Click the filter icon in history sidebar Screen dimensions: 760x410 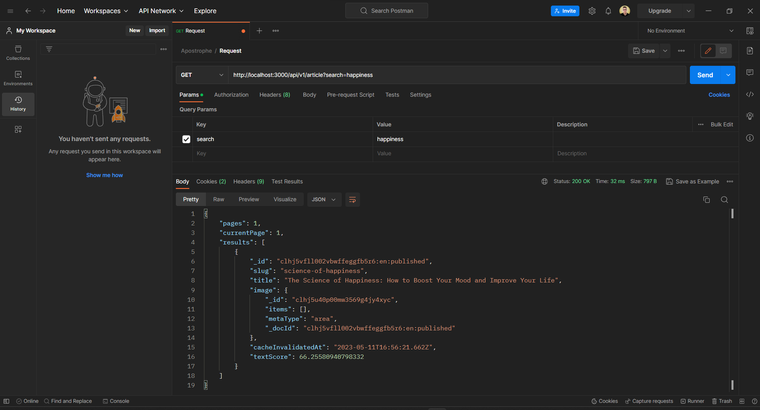pyautogui.click(x=49, y=49)
